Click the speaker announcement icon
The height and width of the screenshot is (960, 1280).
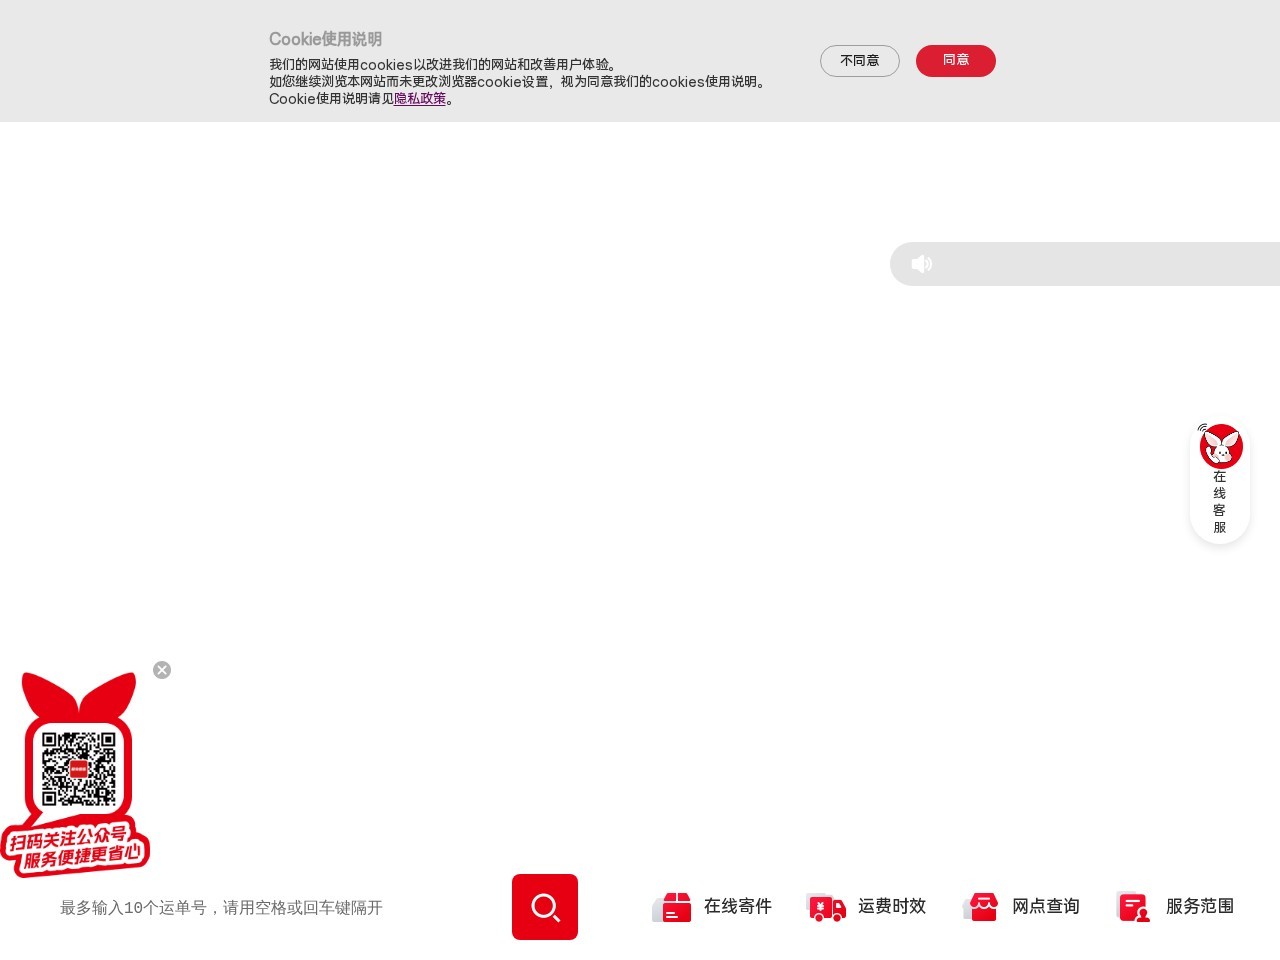[x=922, y=264]
